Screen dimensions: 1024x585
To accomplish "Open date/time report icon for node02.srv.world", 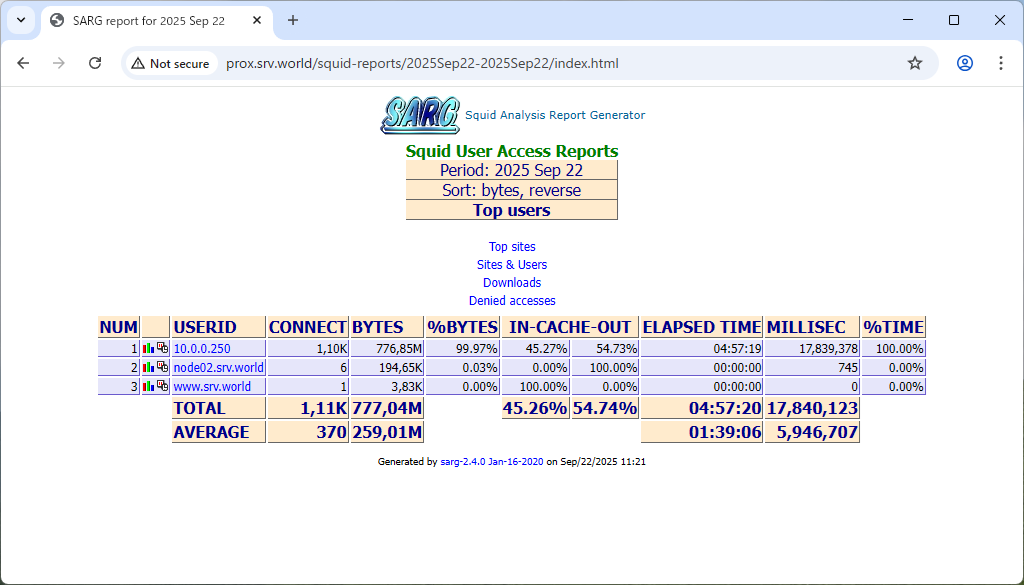I will (x=162, y=367).
